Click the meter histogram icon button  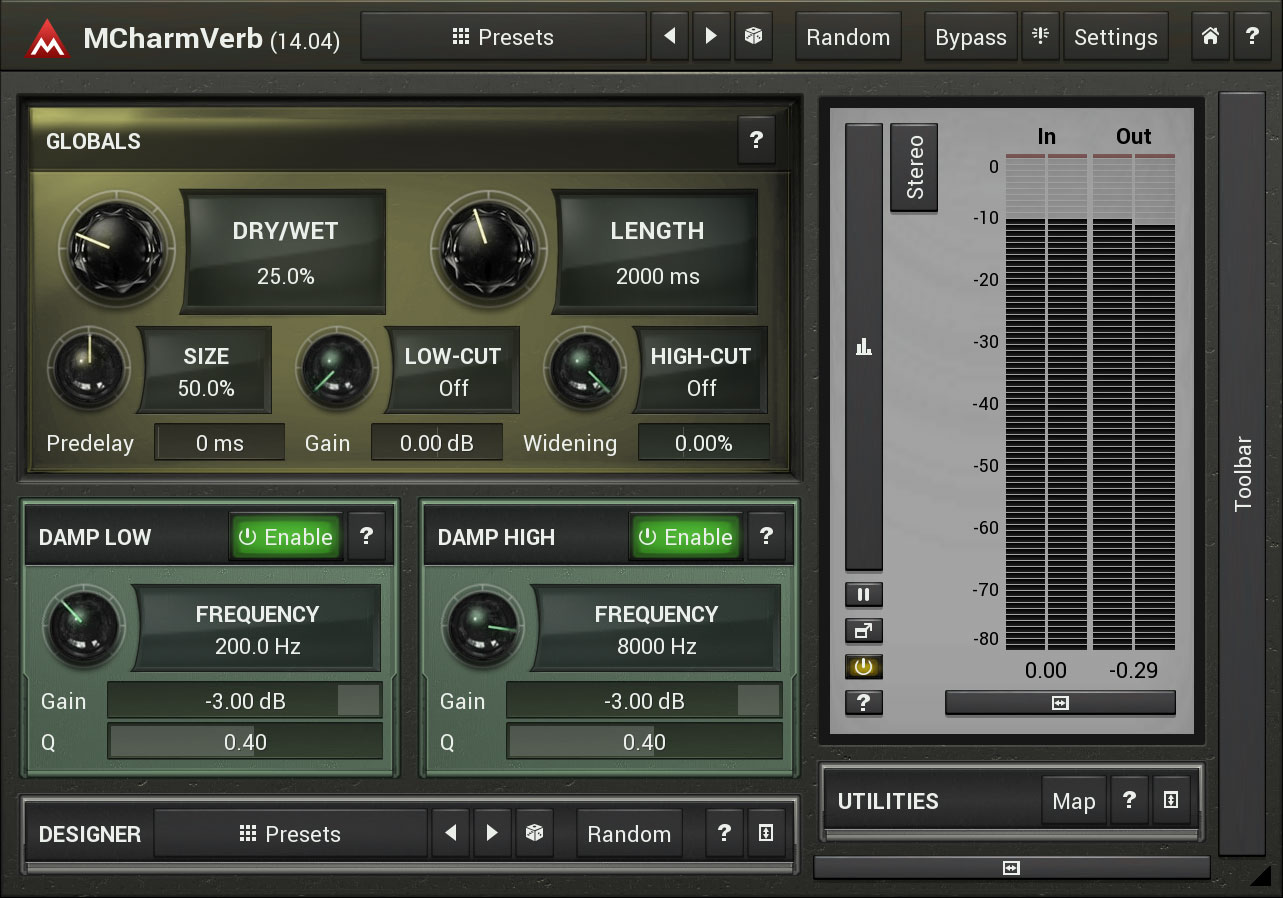[864, 347]
